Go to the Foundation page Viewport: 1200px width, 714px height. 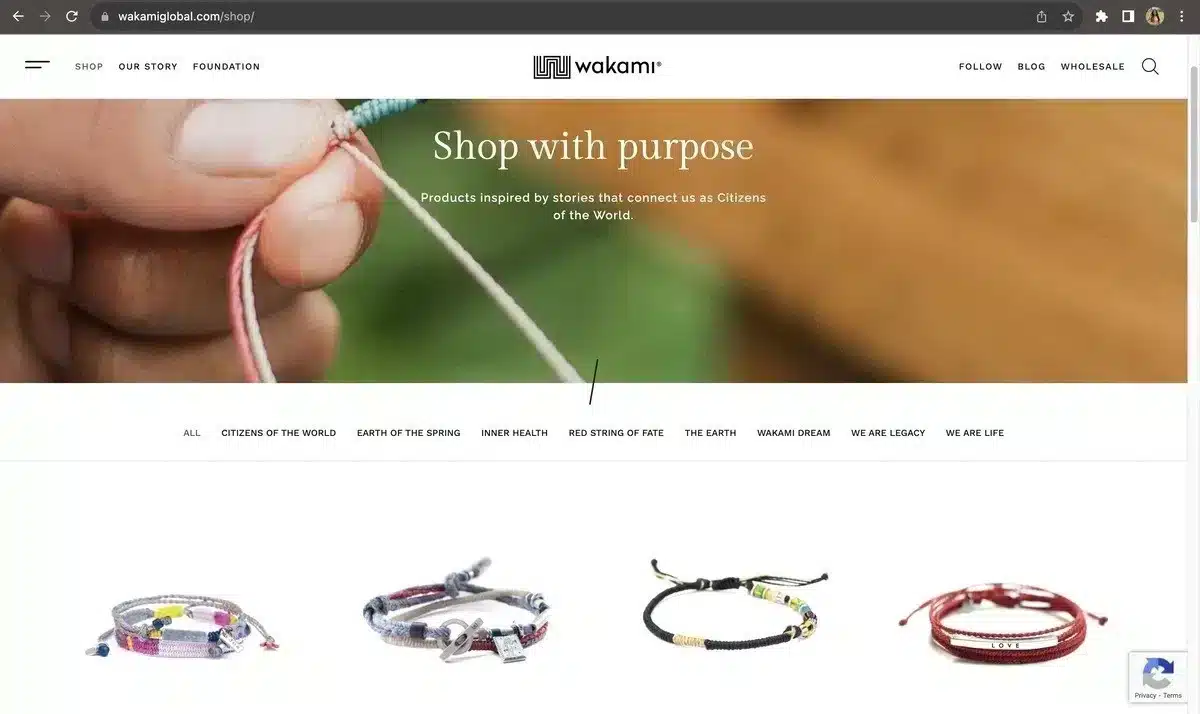coord(226,67)
